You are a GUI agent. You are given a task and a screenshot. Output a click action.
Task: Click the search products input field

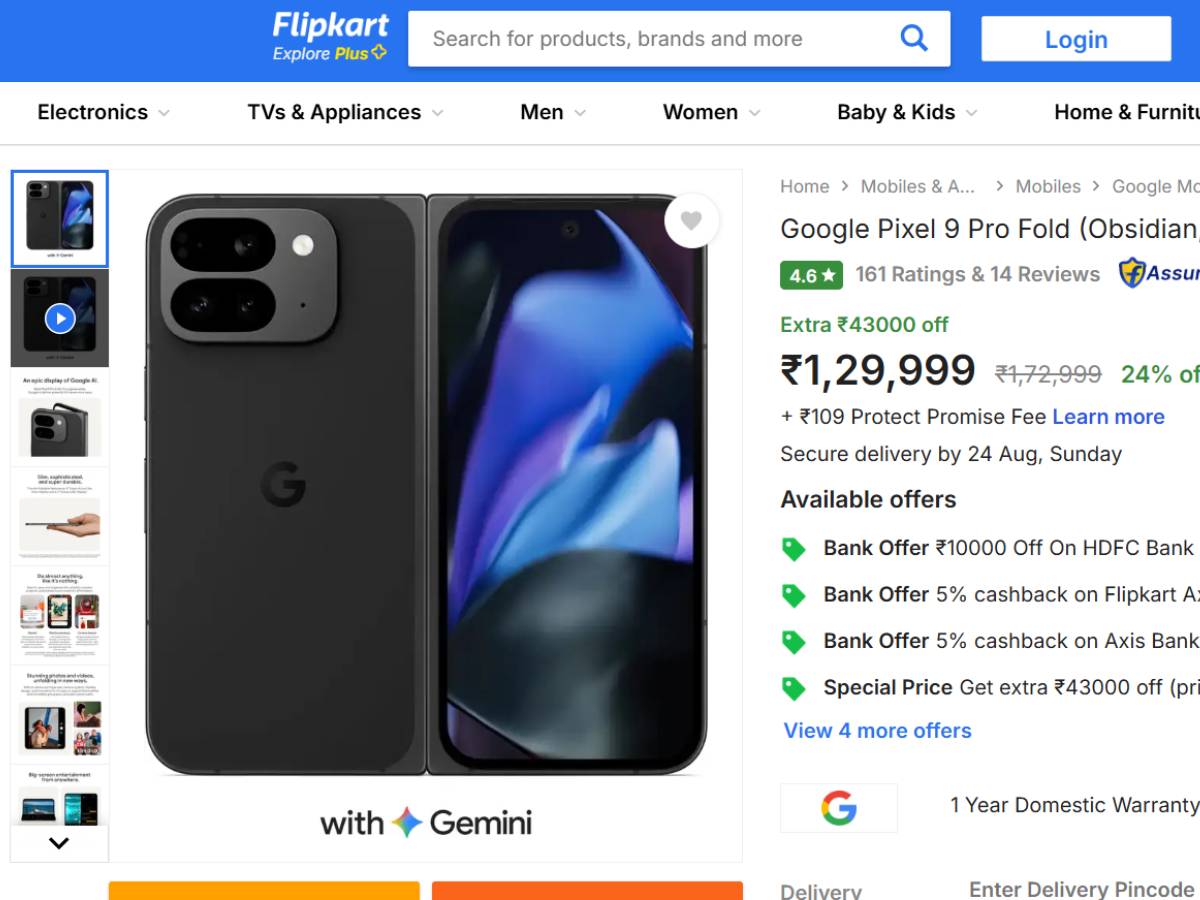[650, 39]
